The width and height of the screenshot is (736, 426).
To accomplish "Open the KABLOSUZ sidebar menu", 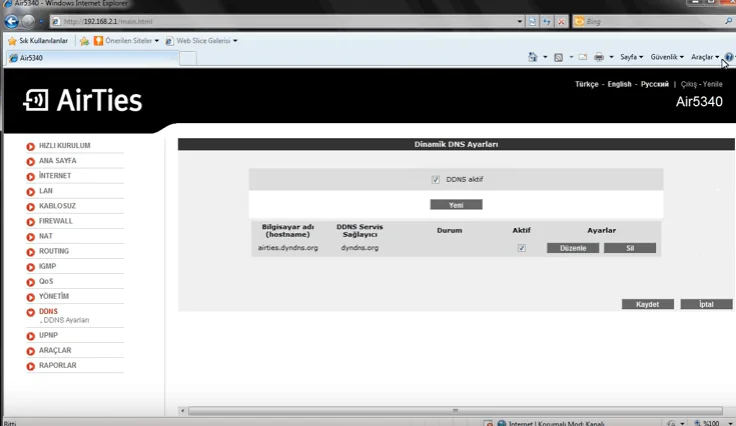I will [57, 206].
